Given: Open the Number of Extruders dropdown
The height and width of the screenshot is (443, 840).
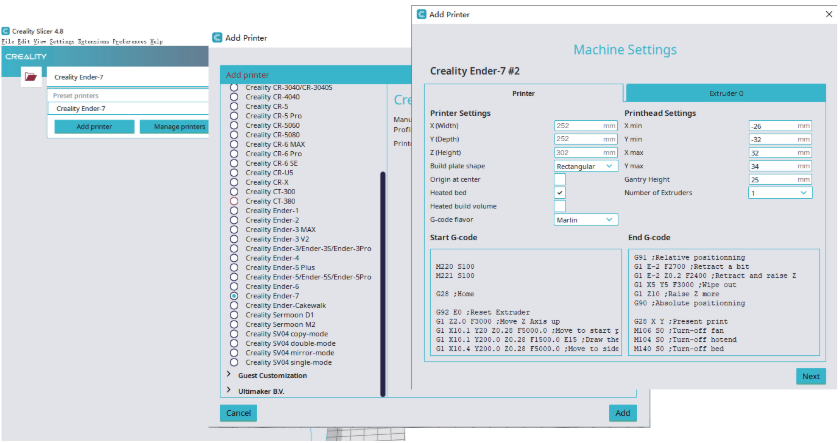Looking at the screenshot, I should click(x=780, y=193).
